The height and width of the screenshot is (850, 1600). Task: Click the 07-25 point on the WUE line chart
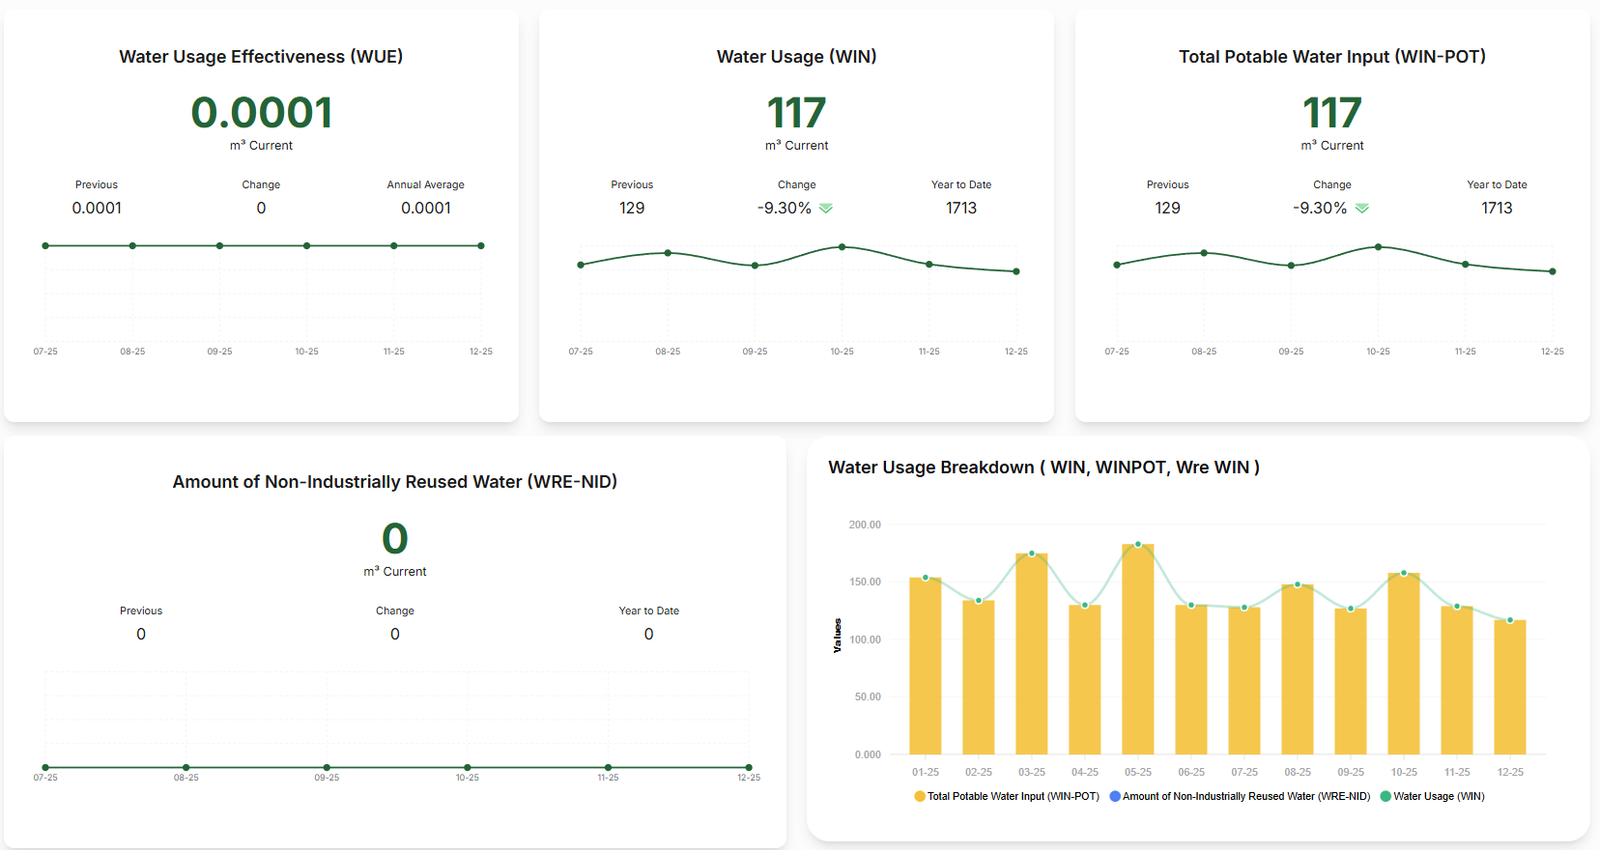point(45,246)
